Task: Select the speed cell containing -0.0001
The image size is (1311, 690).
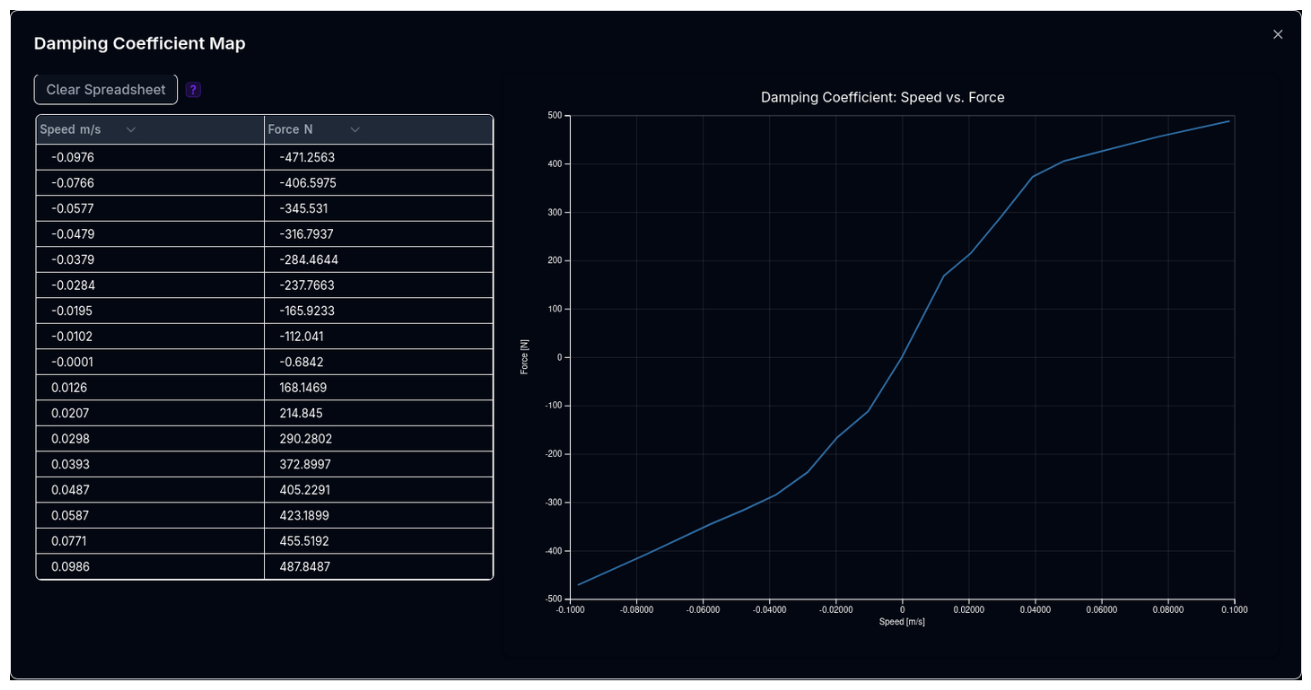Action: [x=150, y=362]
